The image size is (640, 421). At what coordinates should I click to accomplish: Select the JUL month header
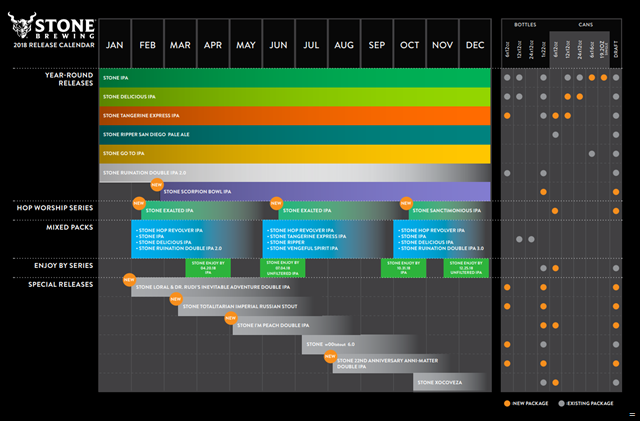coord(311,43)
